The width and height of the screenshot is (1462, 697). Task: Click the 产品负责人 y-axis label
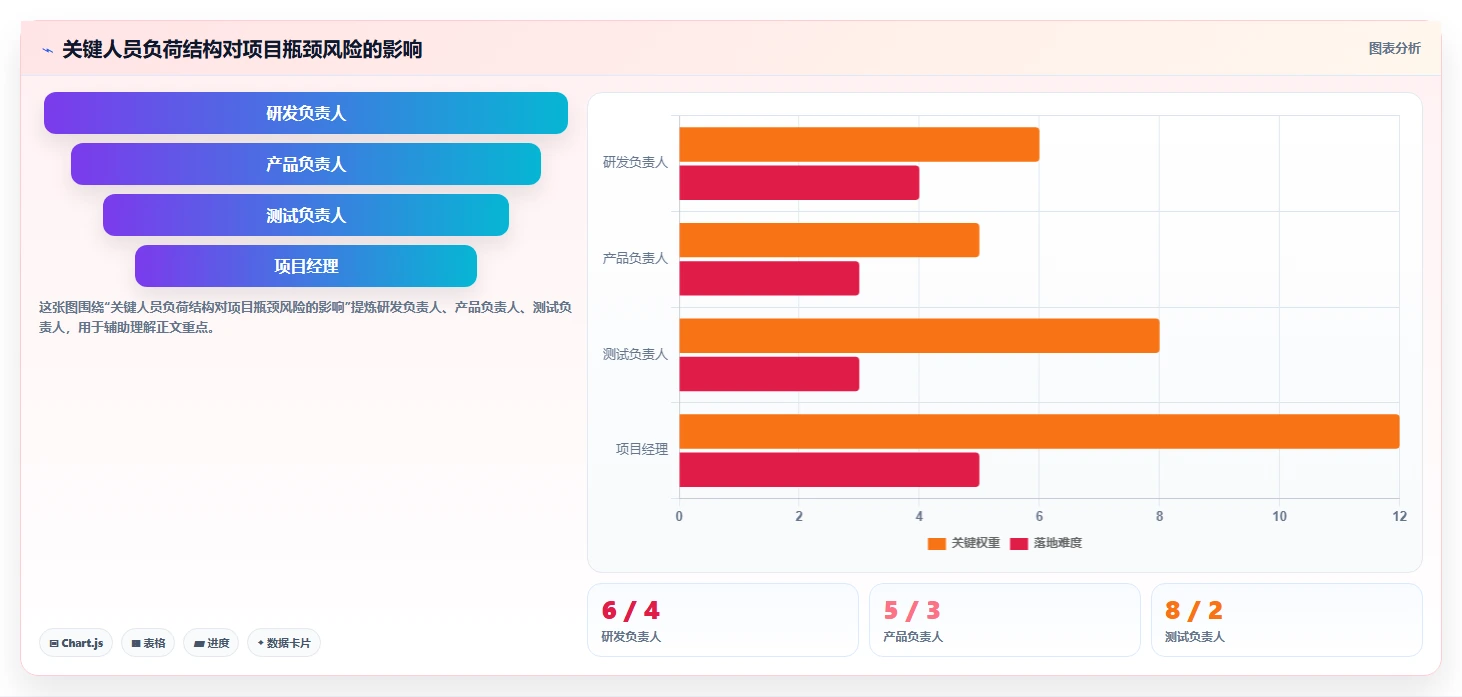coord(635,258)
